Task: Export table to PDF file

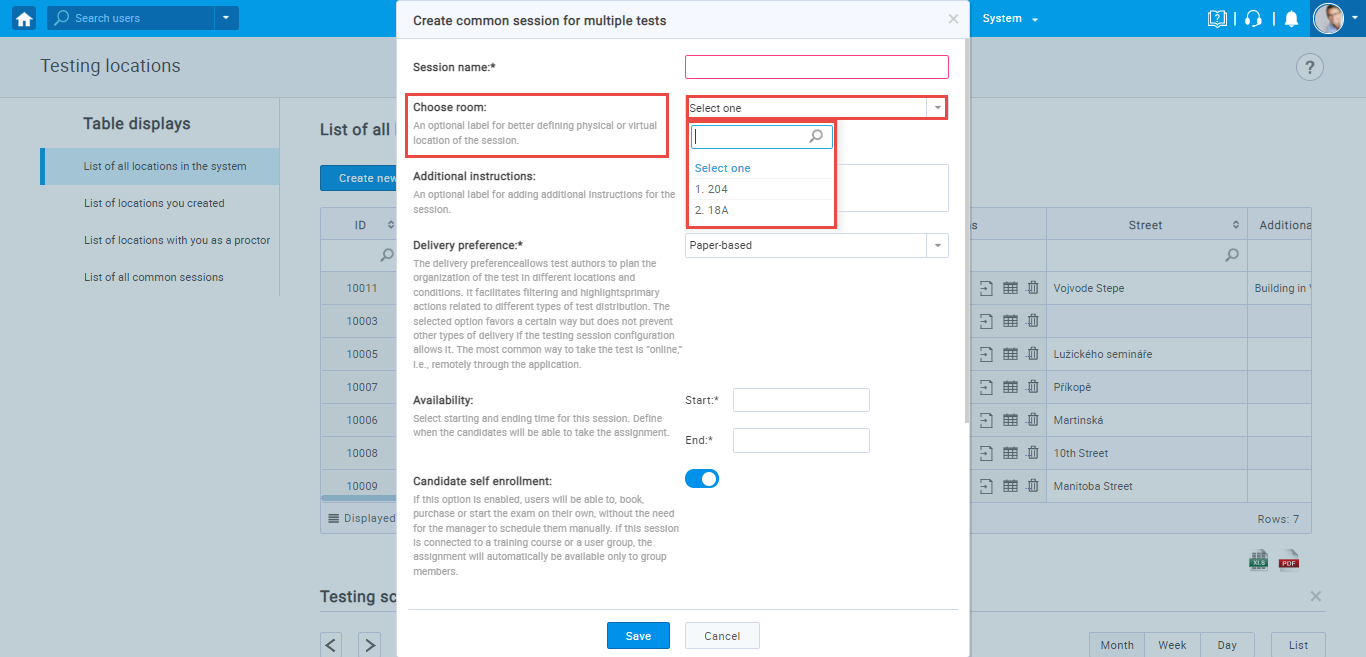Action: click(x=1289, y=561)
